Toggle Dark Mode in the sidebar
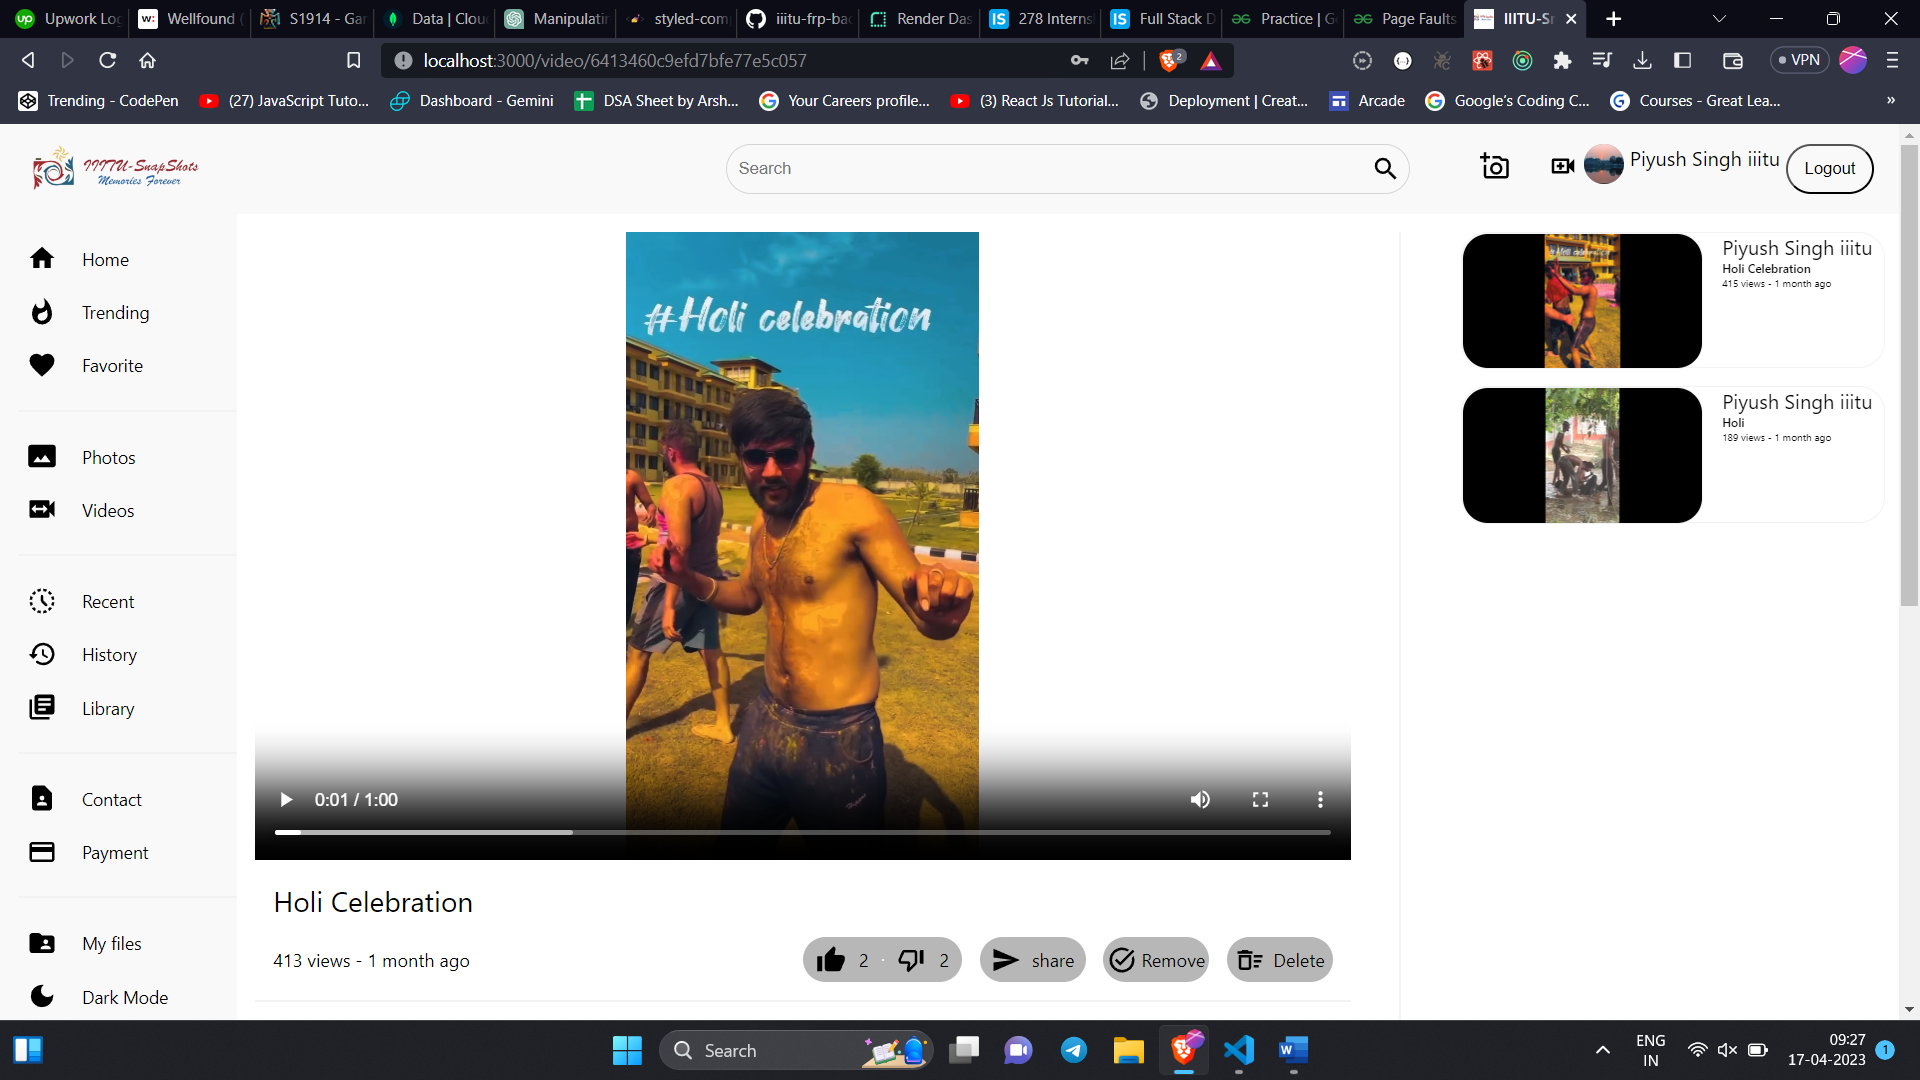The image size is (1920, 1080). [x=124, y=997]
